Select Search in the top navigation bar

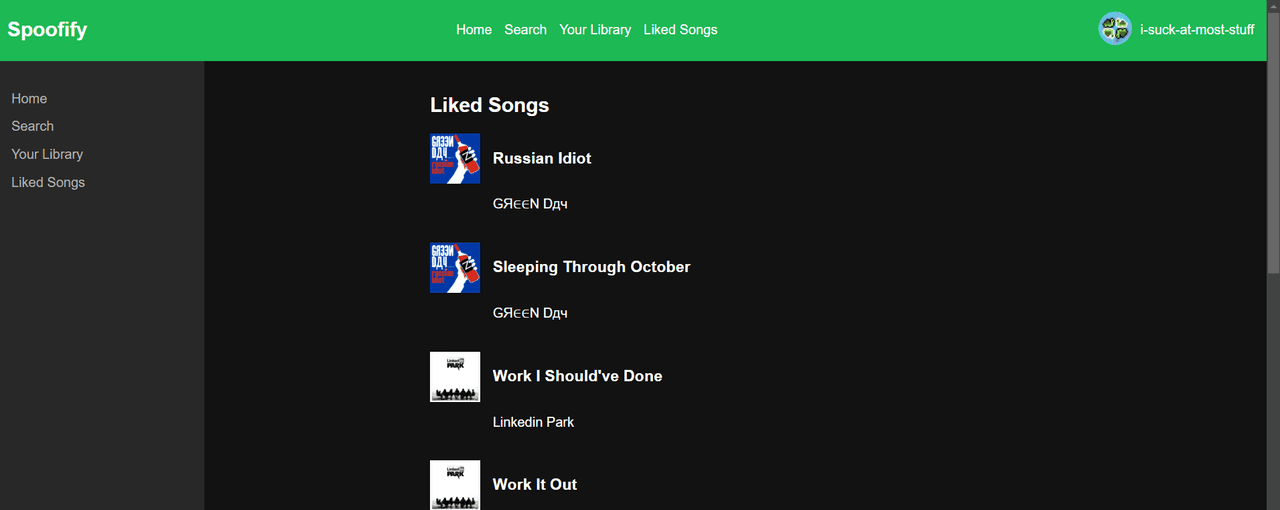point(525,30)
